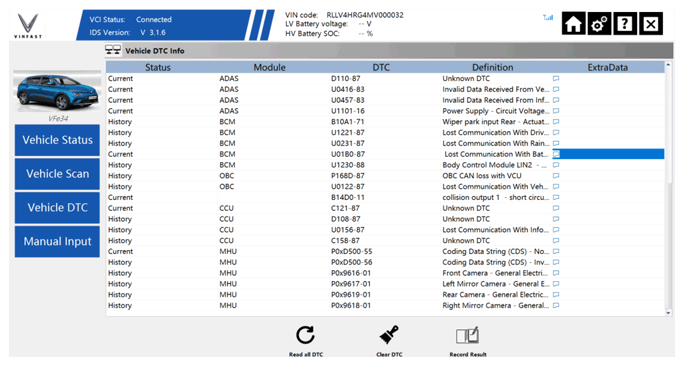The width and height of the screenshot is (684, 366).
Task: Sort by the ExtraData column header
Action: click(x=607, y=67)
